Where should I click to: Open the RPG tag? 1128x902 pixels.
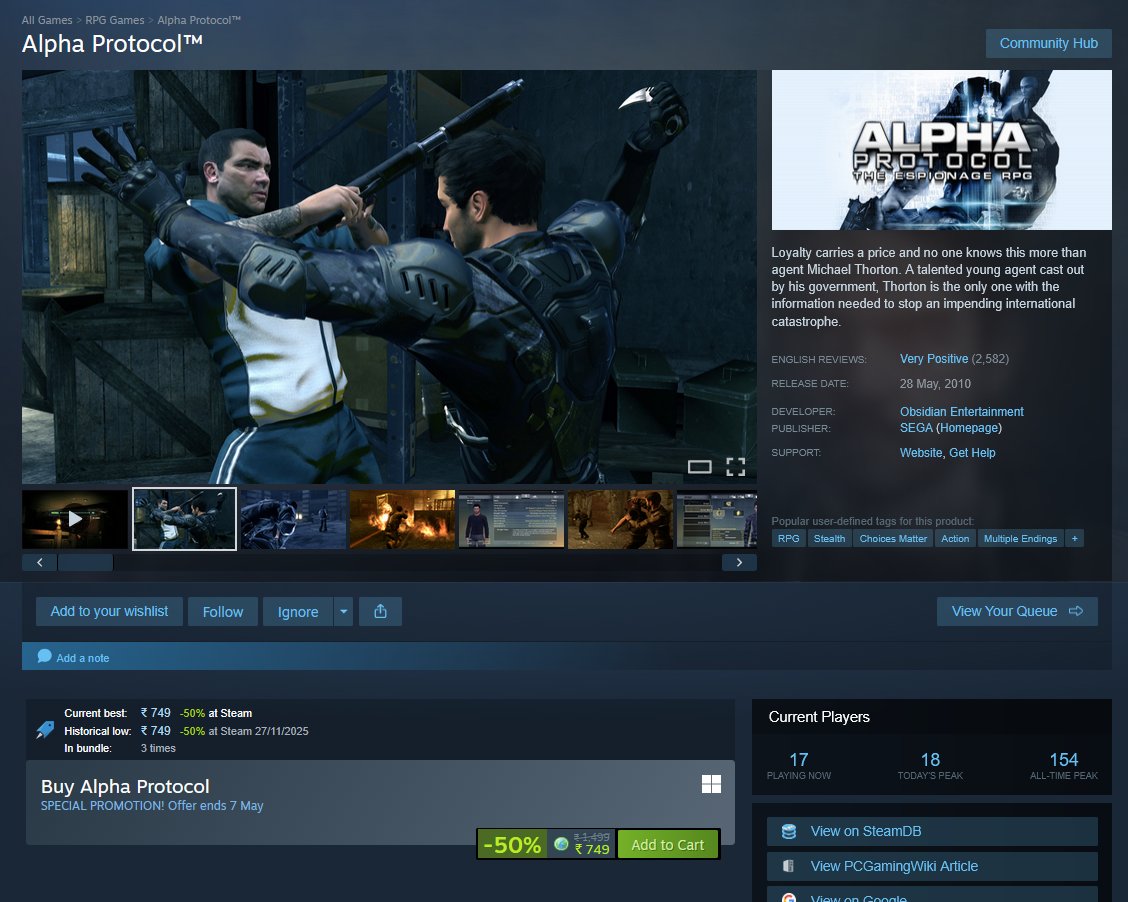[x=788, y=538]
